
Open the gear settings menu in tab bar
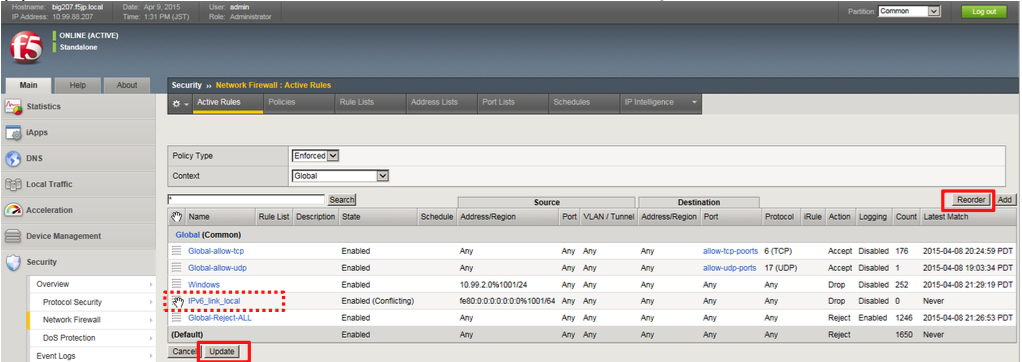[x=180, y=103]
